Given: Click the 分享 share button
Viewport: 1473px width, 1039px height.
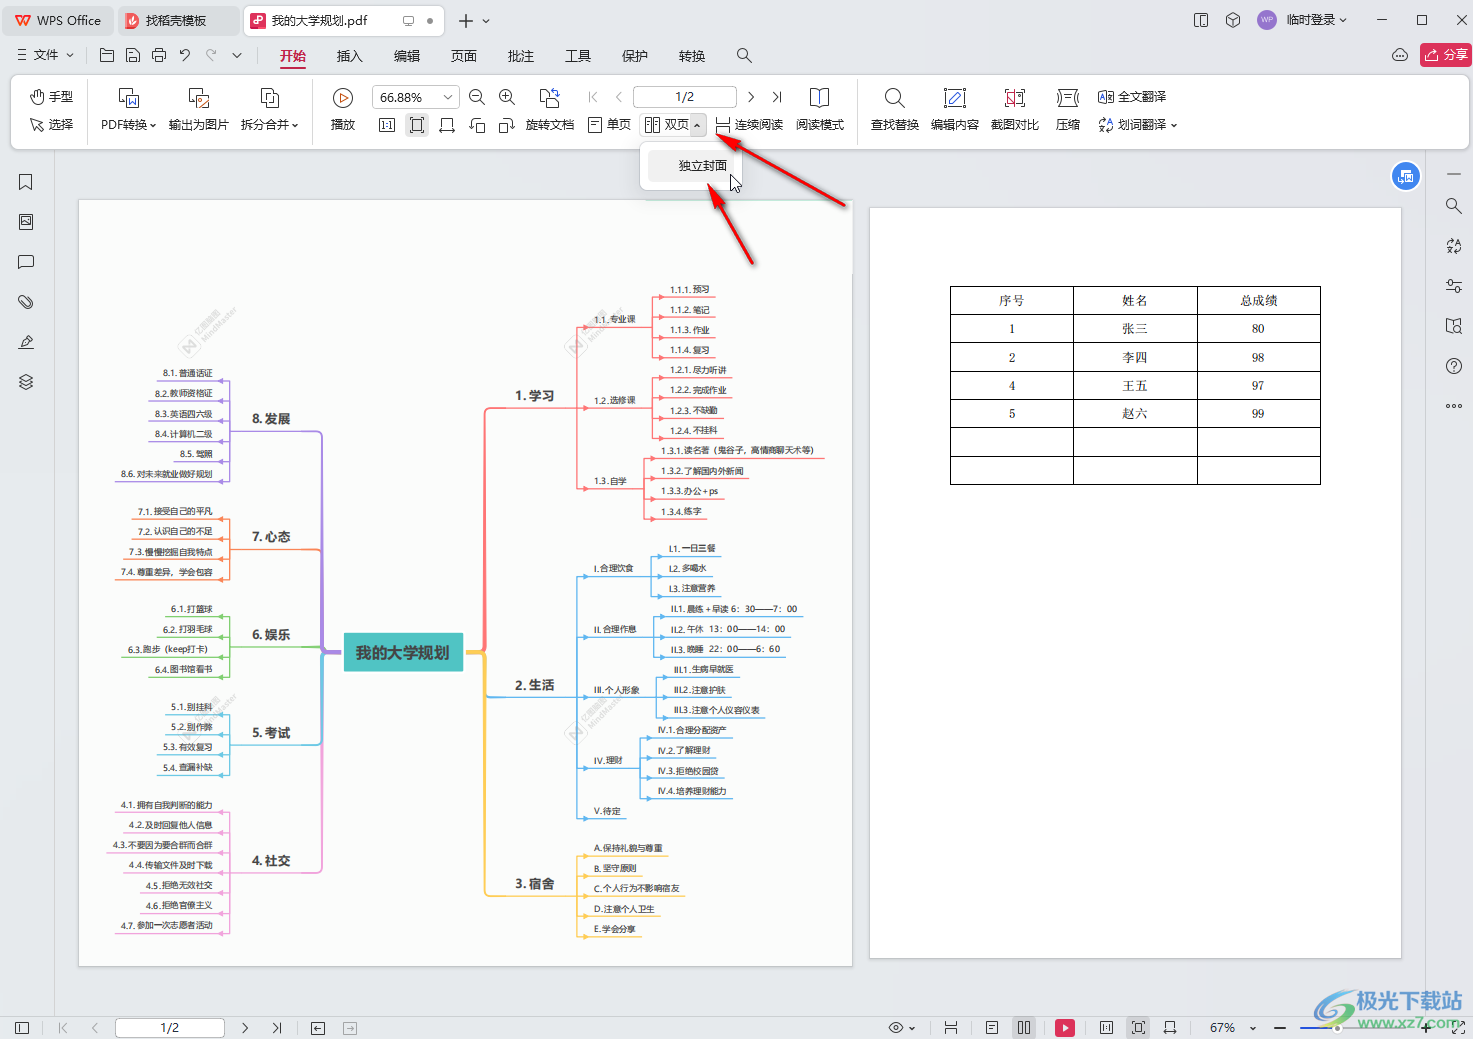Looking at the screenshot, I should coord(1445,55).
